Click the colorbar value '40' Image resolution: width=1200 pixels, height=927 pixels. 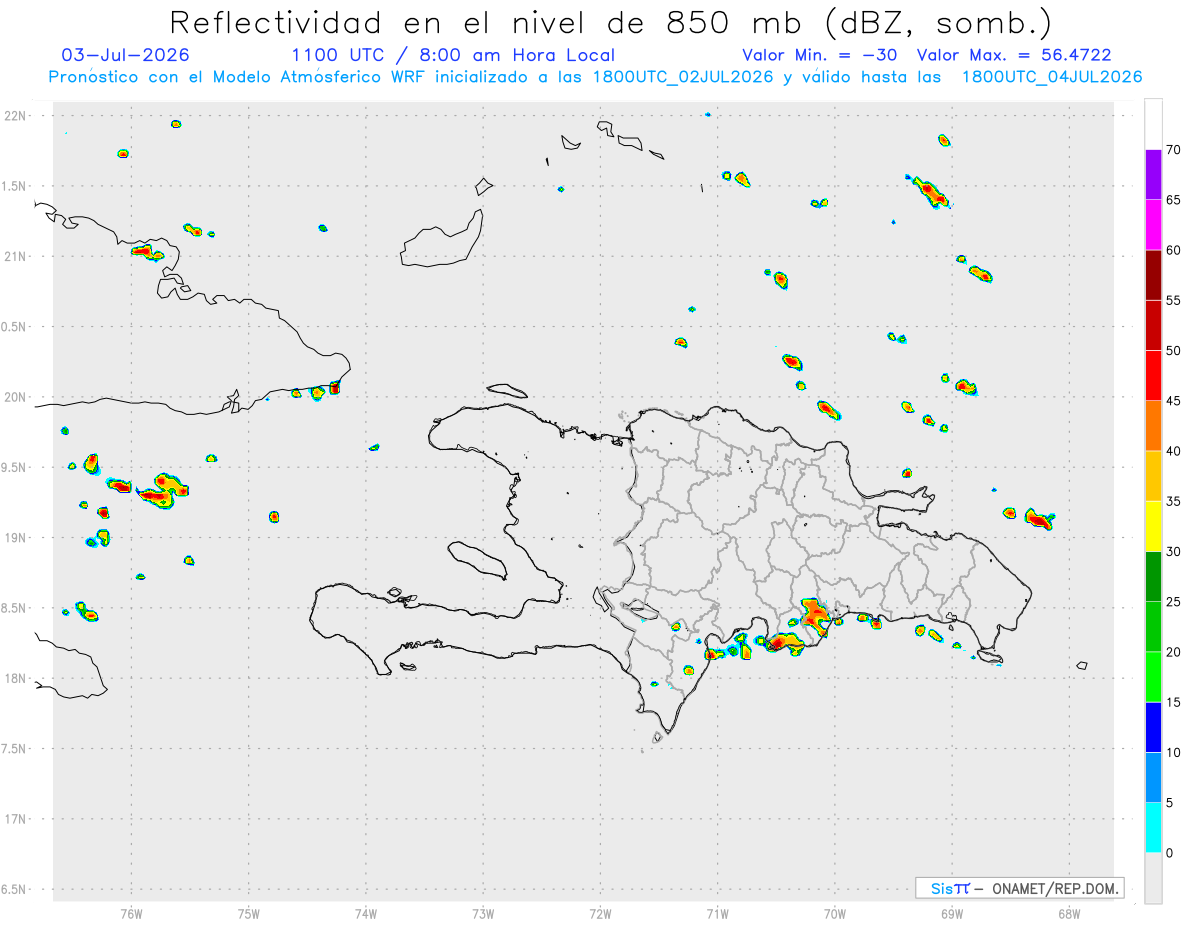coord(1173,451)
